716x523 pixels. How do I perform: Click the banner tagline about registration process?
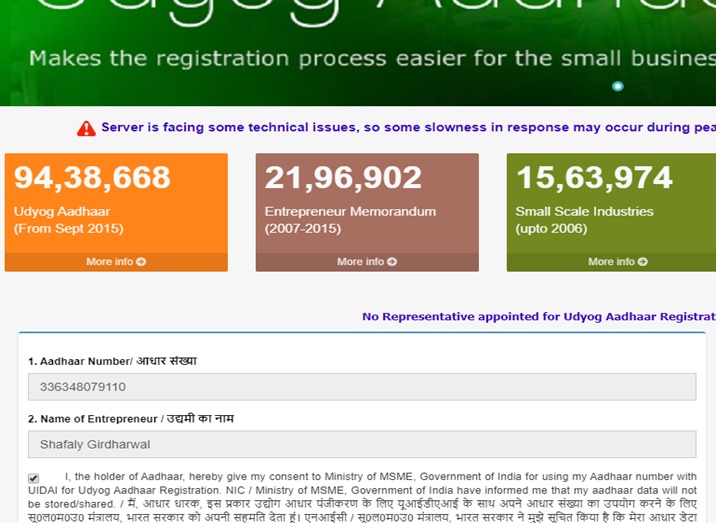point(372,58)
